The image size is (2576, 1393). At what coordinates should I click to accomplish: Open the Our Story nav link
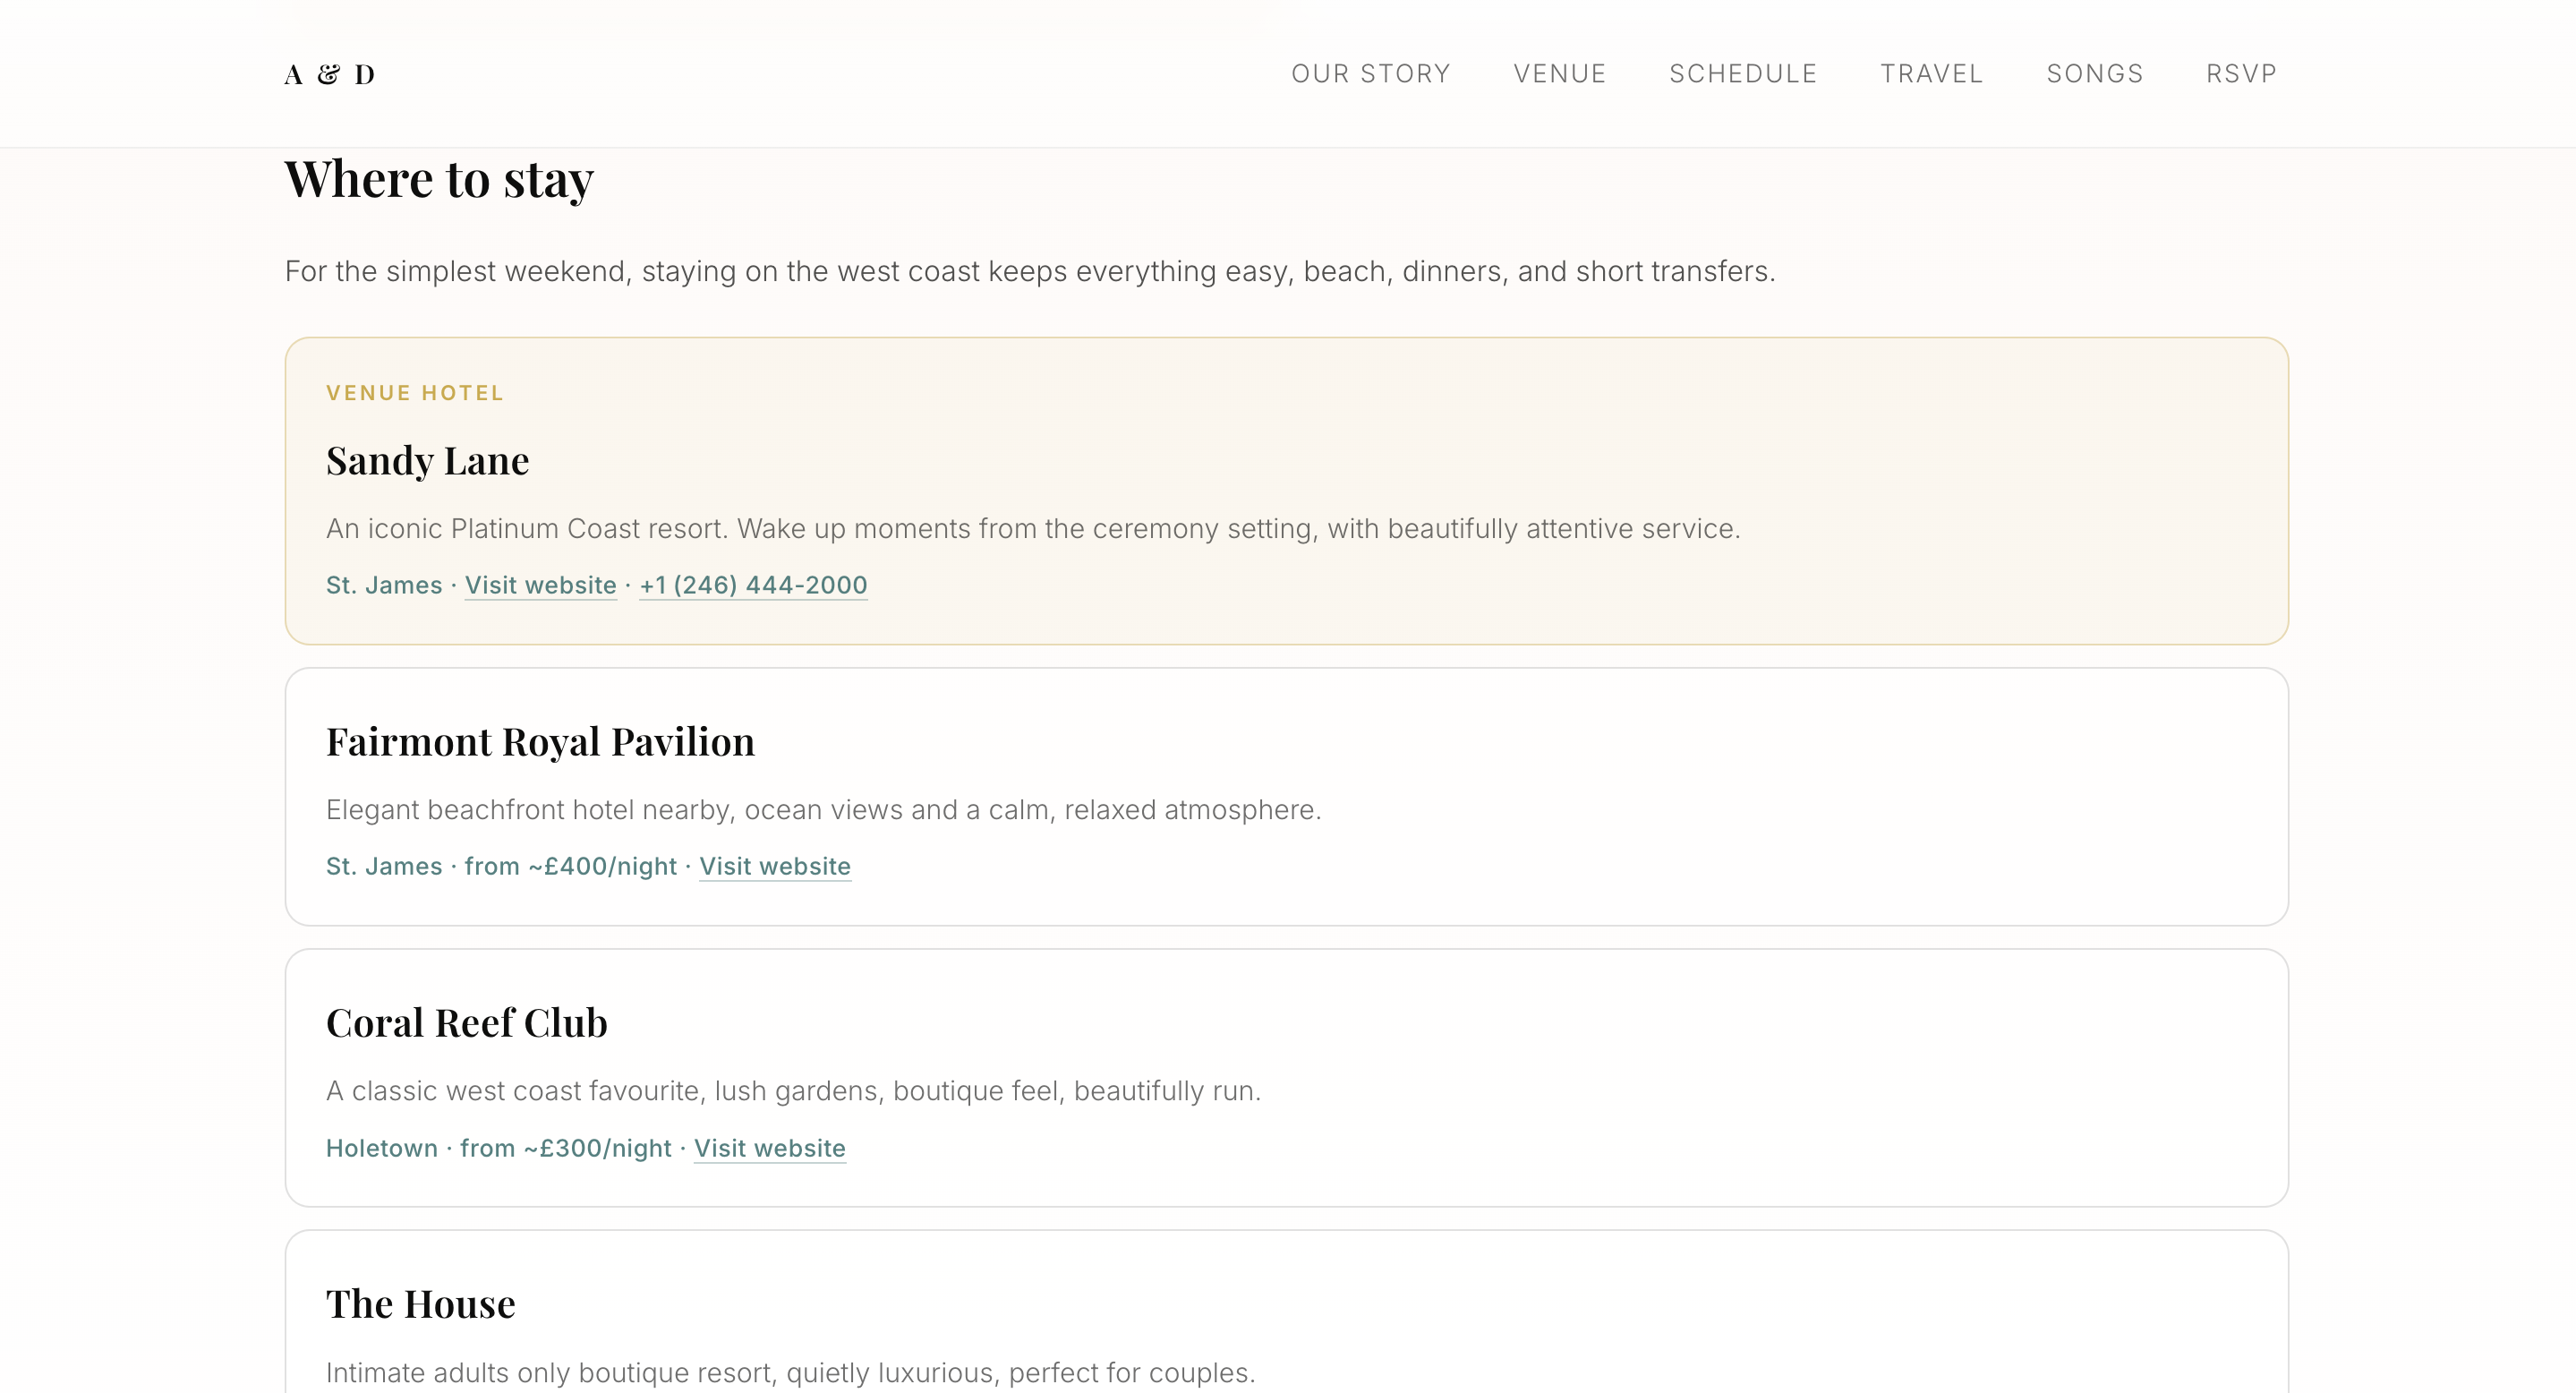click(1370, 74)
